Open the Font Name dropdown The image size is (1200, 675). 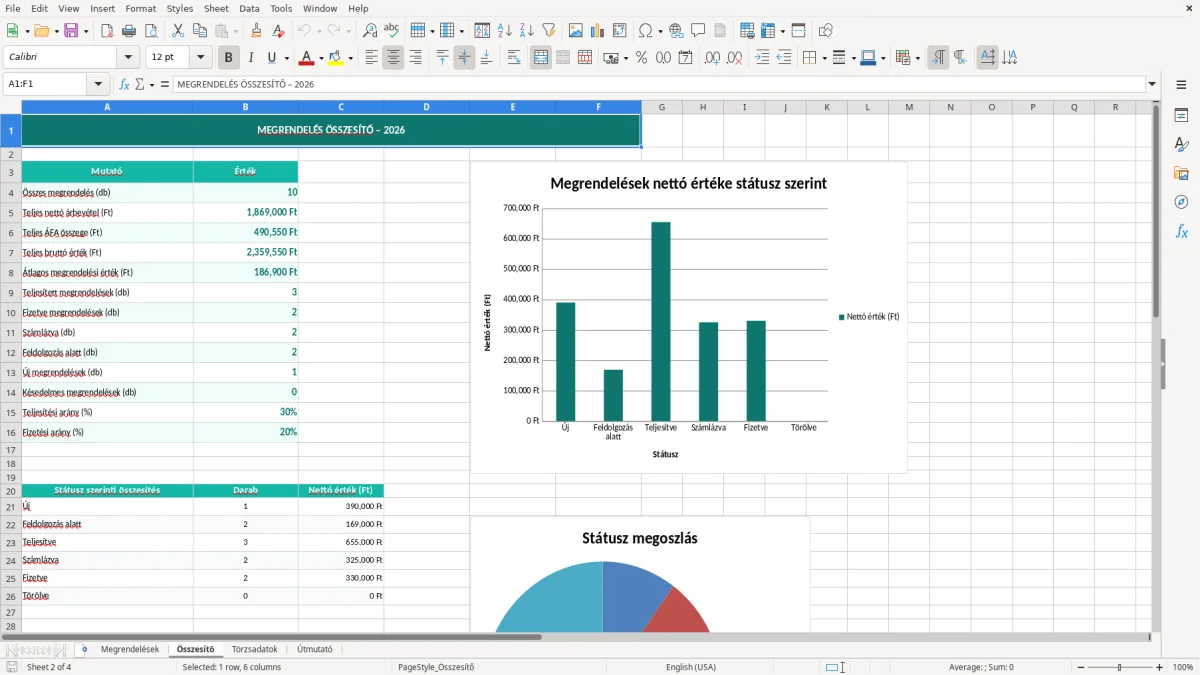pos(127,58)
